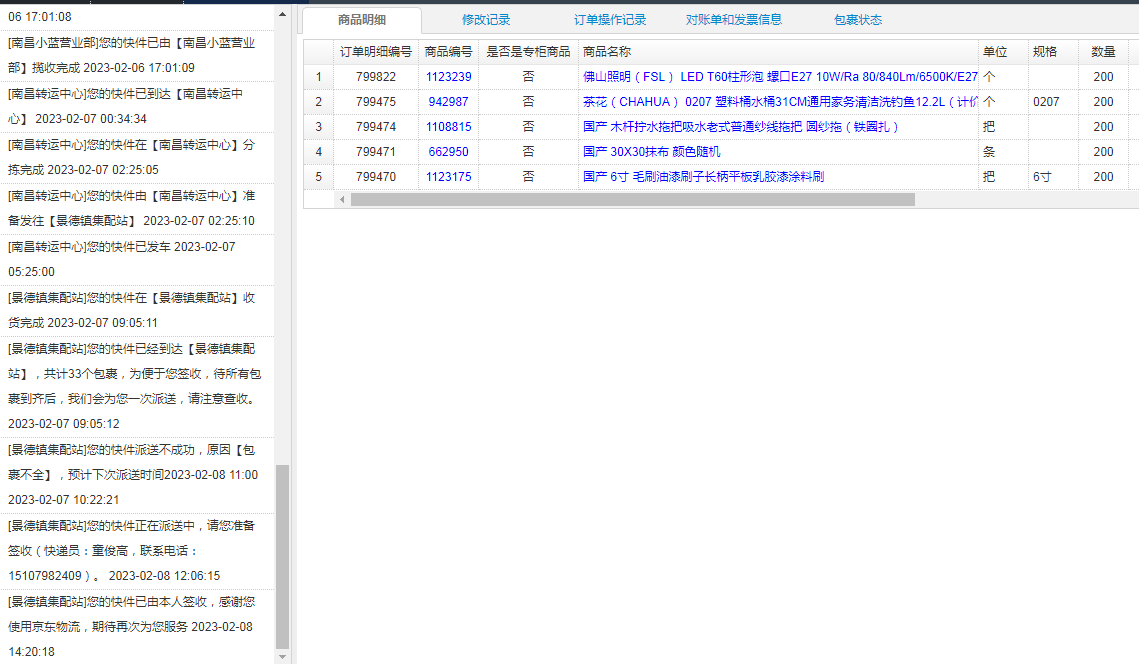Click the 订单明细编号 column header
Viewport: 1139px width, 664px height.
pyautogui.click(x=376, y=52)
